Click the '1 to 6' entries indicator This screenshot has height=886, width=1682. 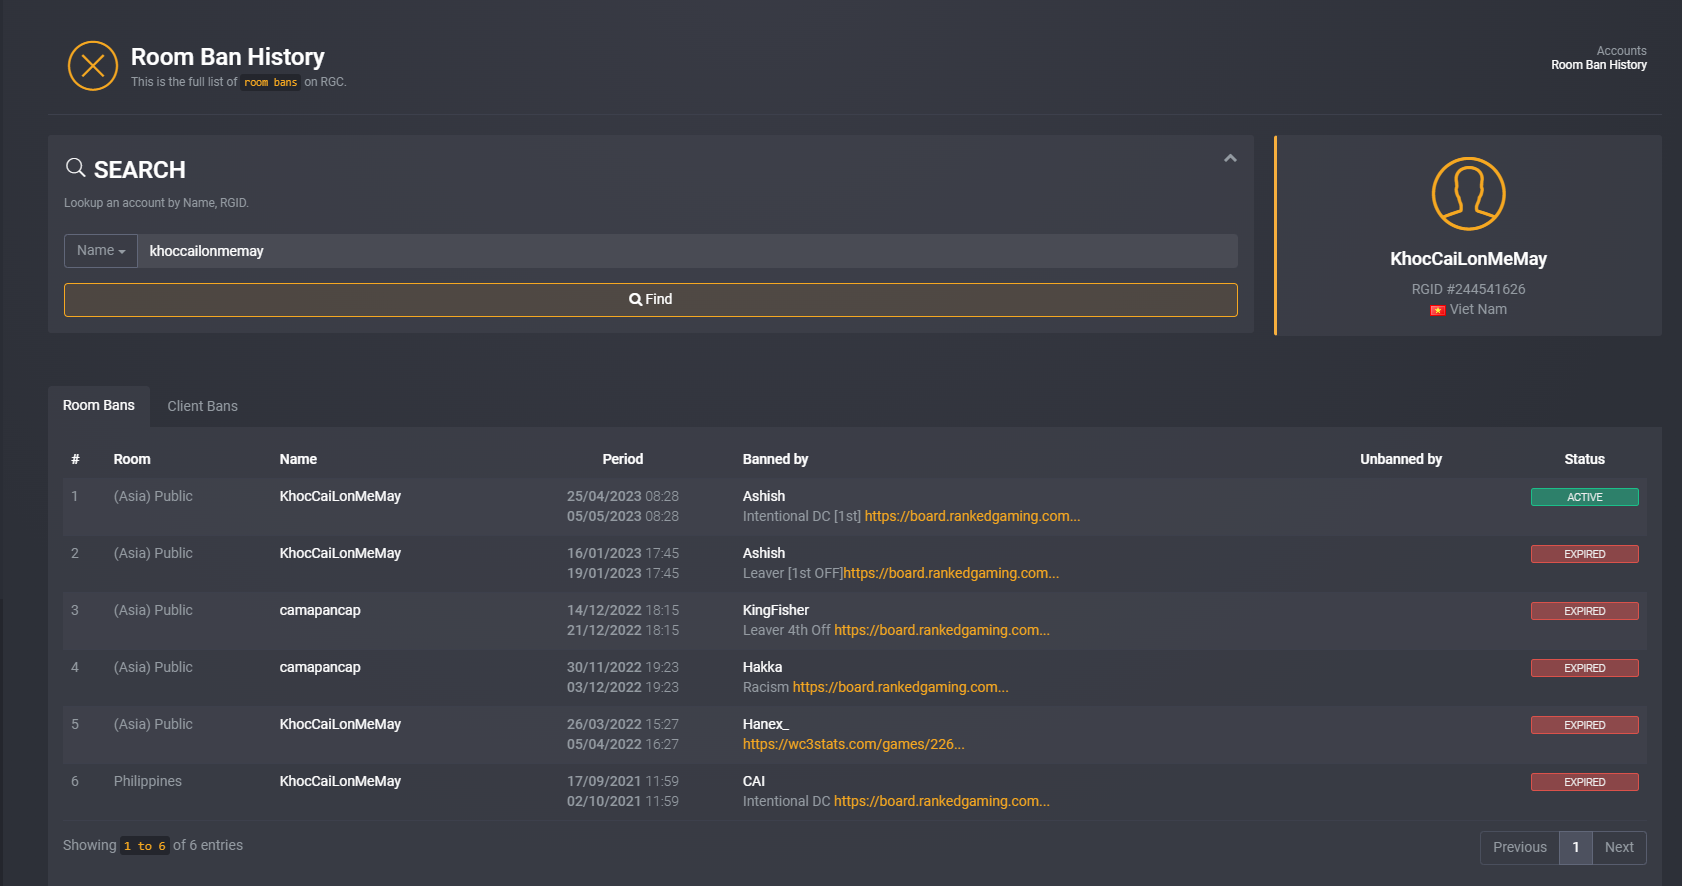145,846
